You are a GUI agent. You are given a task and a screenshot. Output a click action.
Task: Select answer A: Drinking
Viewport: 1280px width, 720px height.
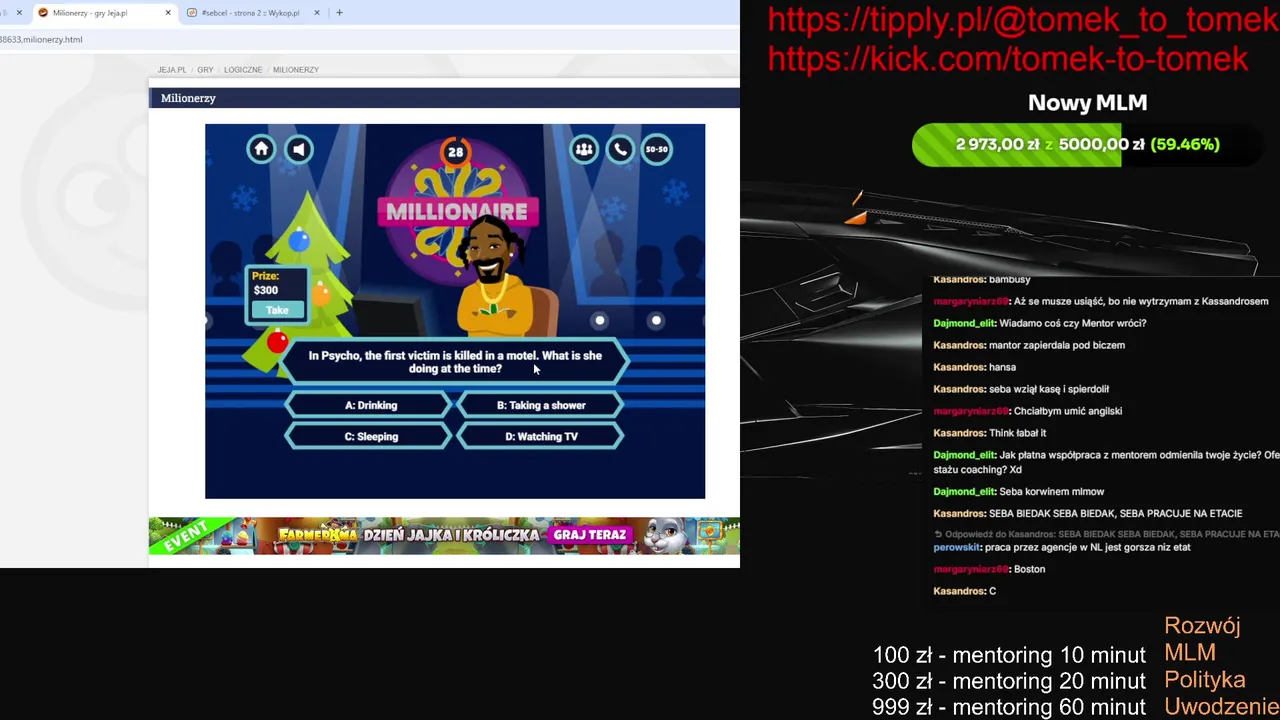(x=371, y=405)
